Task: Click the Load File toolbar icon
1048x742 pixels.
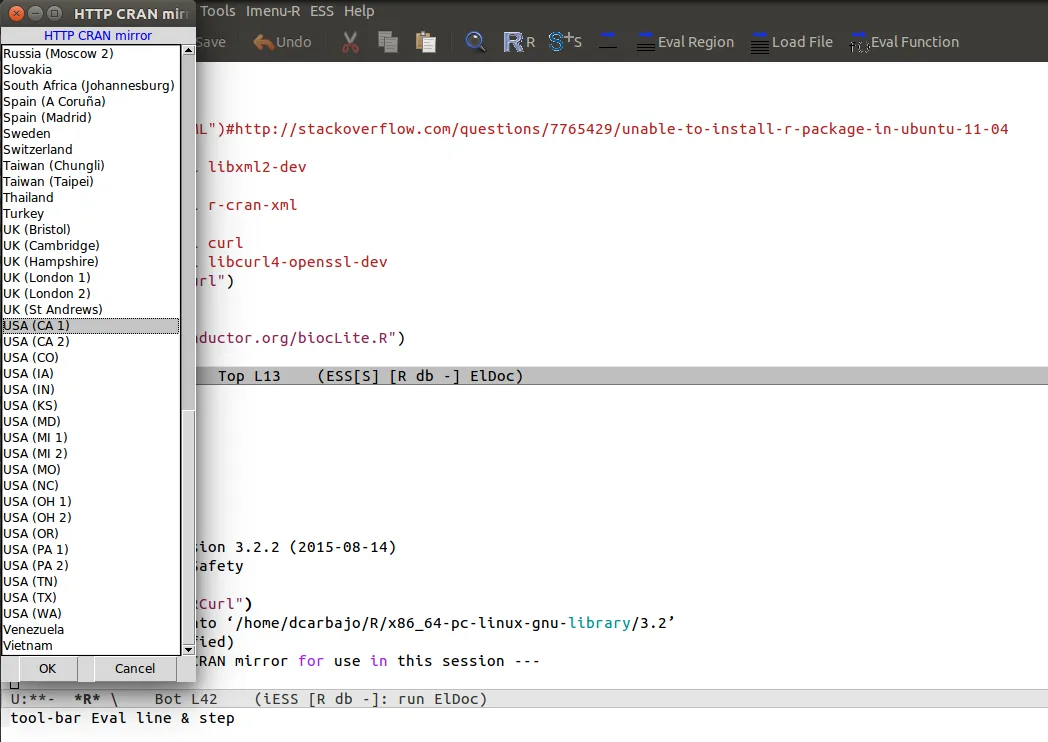Action: (791, 42)
